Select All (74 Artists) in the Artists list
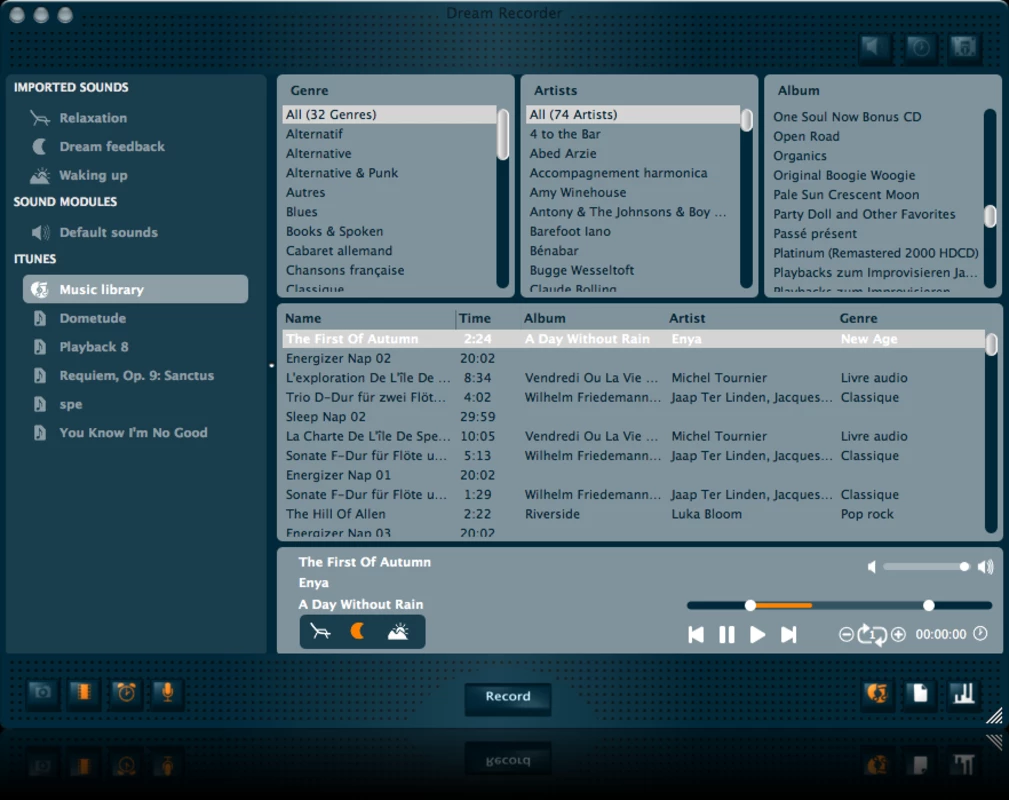Screen dimensions: 1009x800 pyautogui.click(x=633, y=115)
